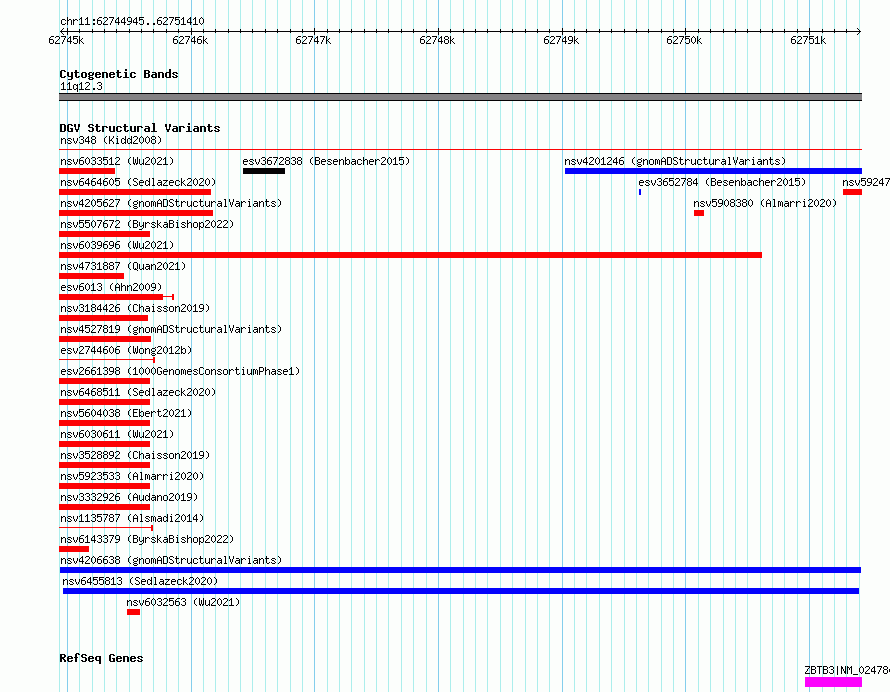The image size is (890, 692).
Task: Open the nsv4205627 gnomADStructuralVariants label
Action: point(171,203)
